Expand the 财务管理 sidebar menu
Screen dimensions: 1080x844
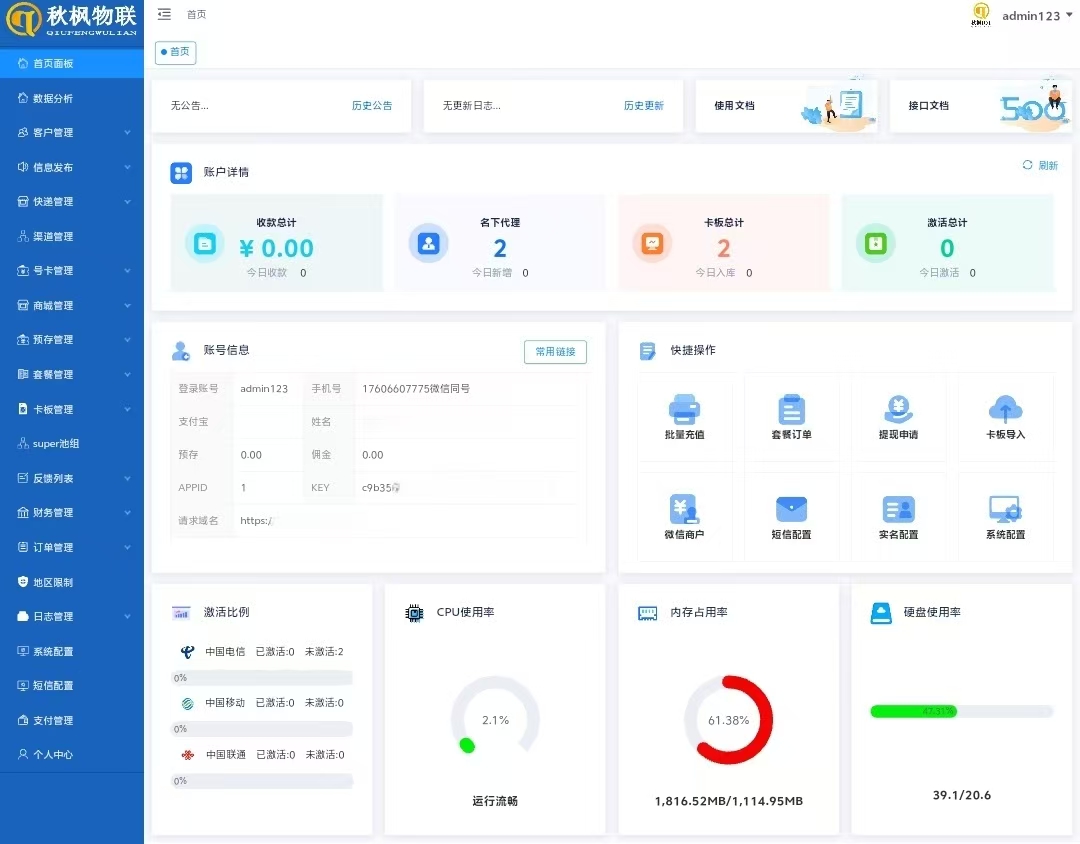72,513
